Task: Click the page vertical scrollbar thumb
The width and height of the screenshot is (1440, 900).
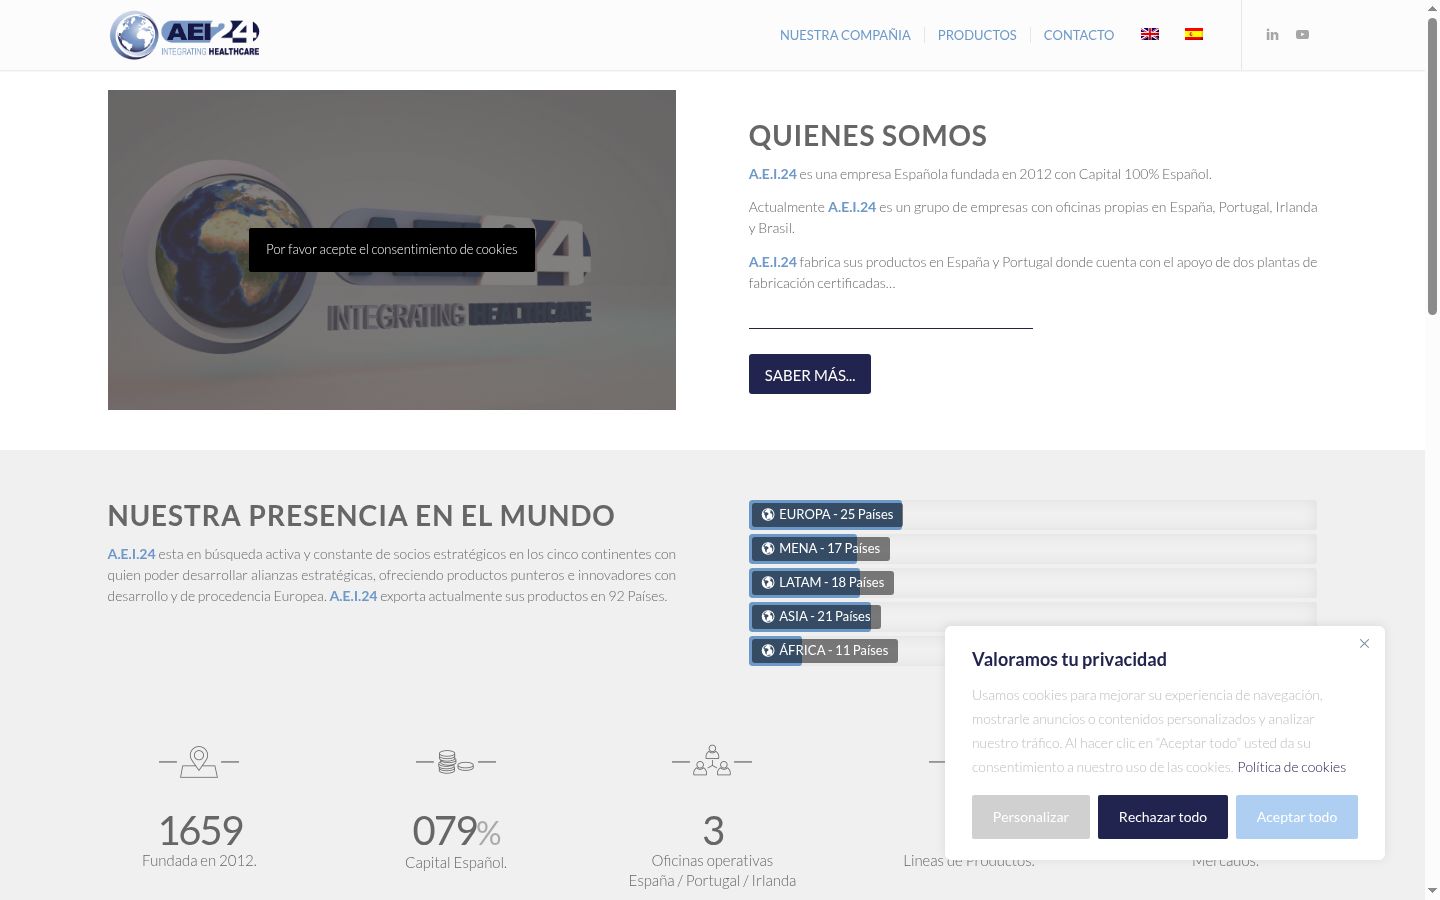Action: coord(1432,166)
